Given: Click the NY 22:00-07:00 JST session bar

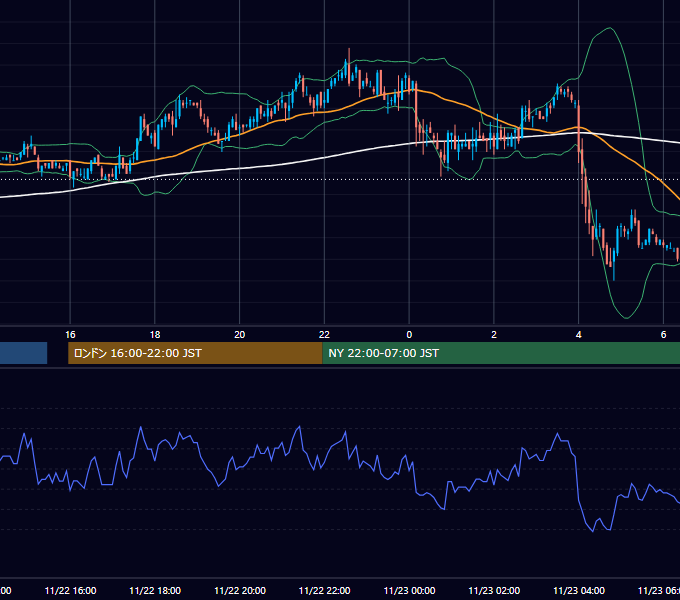Looking at the screenshot, I should click(x=501, y=353).
